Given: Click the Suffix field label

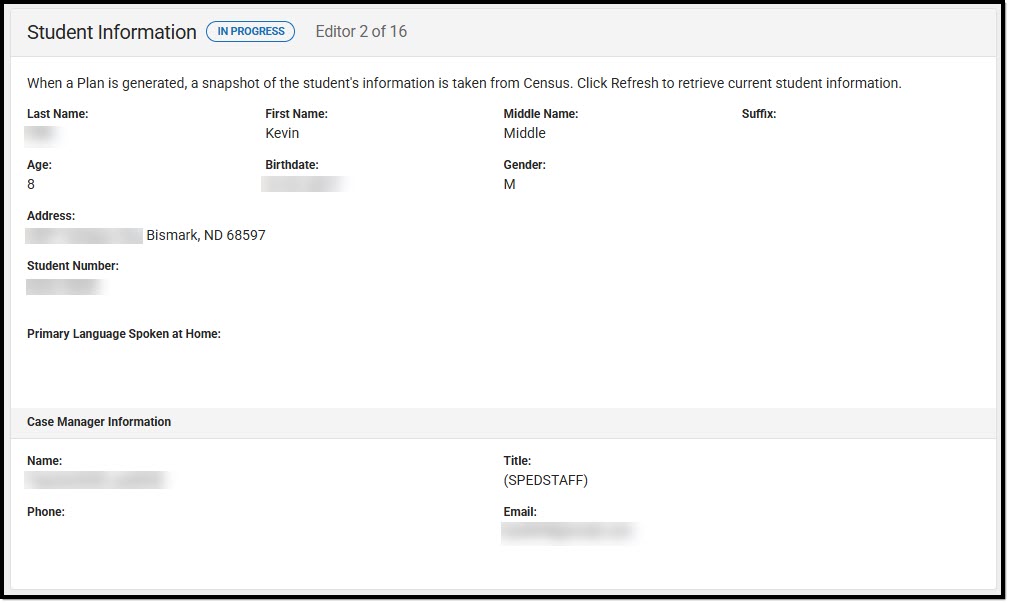Looking at the screenshot, I should tap(759, 113).
